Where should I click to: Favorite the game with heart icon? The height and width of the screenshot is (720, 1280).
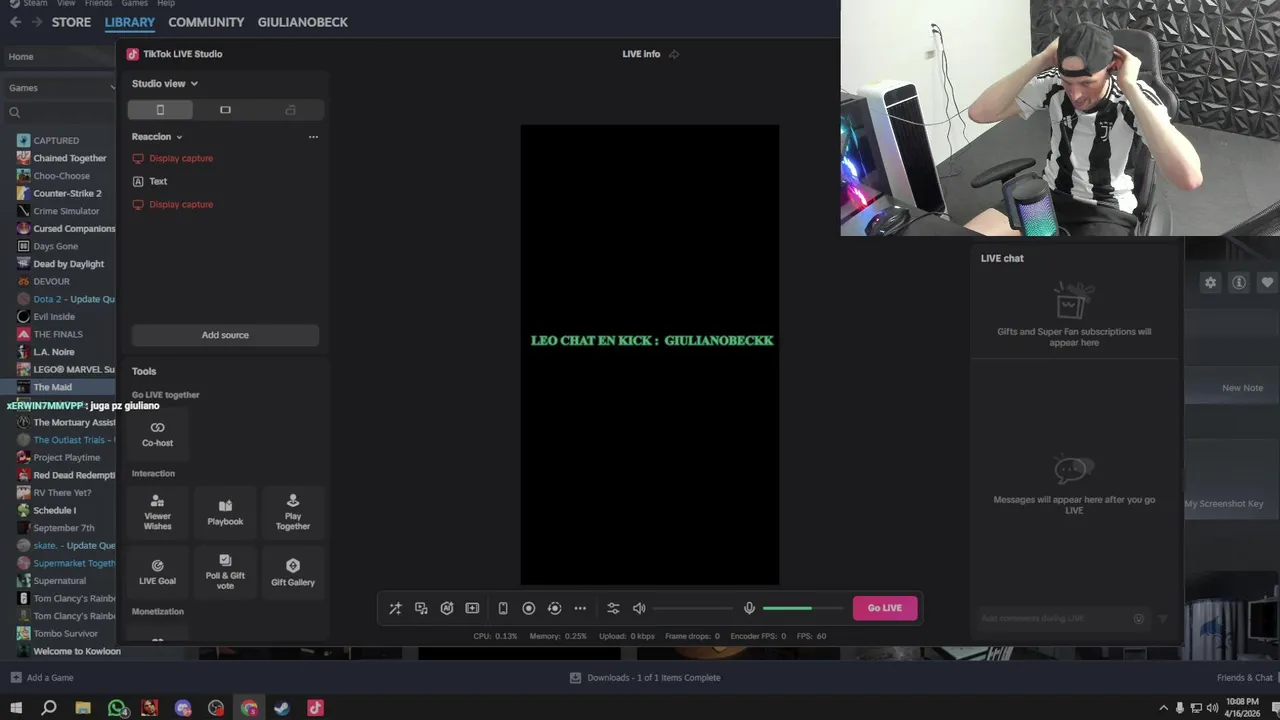(x=1267, y=283)
